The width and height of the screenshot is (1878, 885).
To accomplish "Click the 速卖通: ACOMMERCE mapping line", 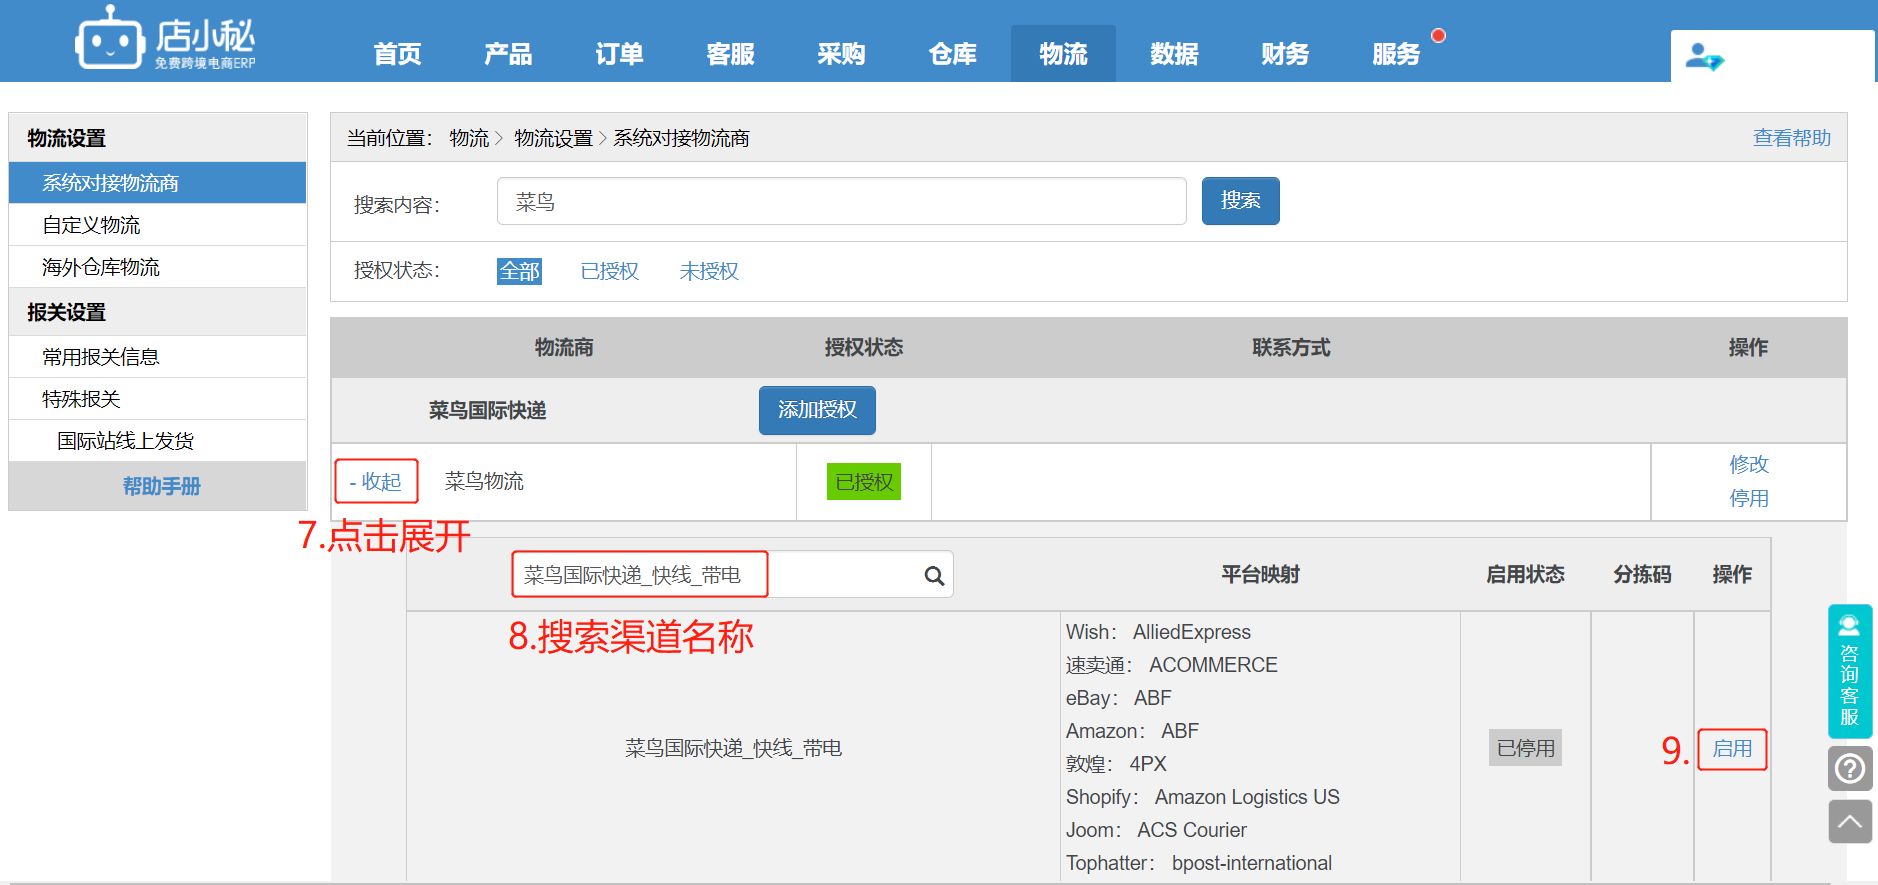I will click(1171, 665).
